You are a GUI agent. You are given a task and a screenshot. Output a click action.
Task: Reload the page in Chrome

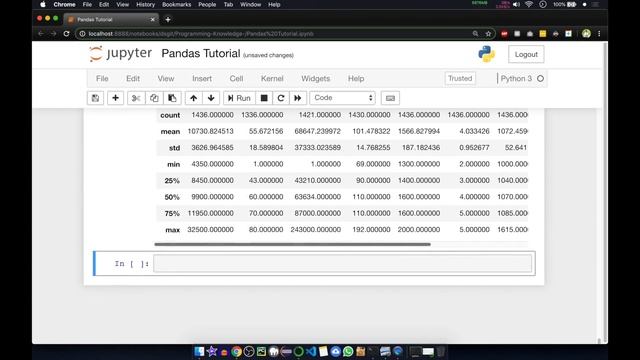[x=66, y=34]
